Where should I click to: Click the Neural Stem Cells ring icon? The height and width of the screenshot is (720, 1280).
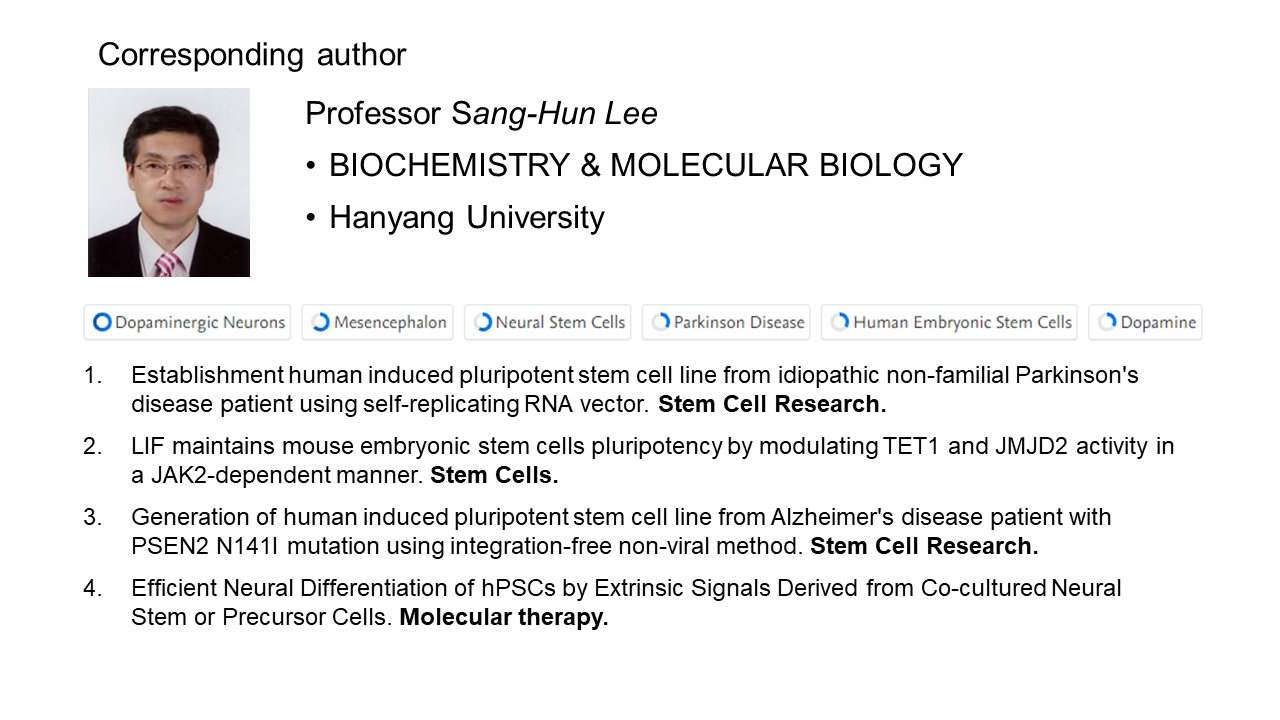483,322
